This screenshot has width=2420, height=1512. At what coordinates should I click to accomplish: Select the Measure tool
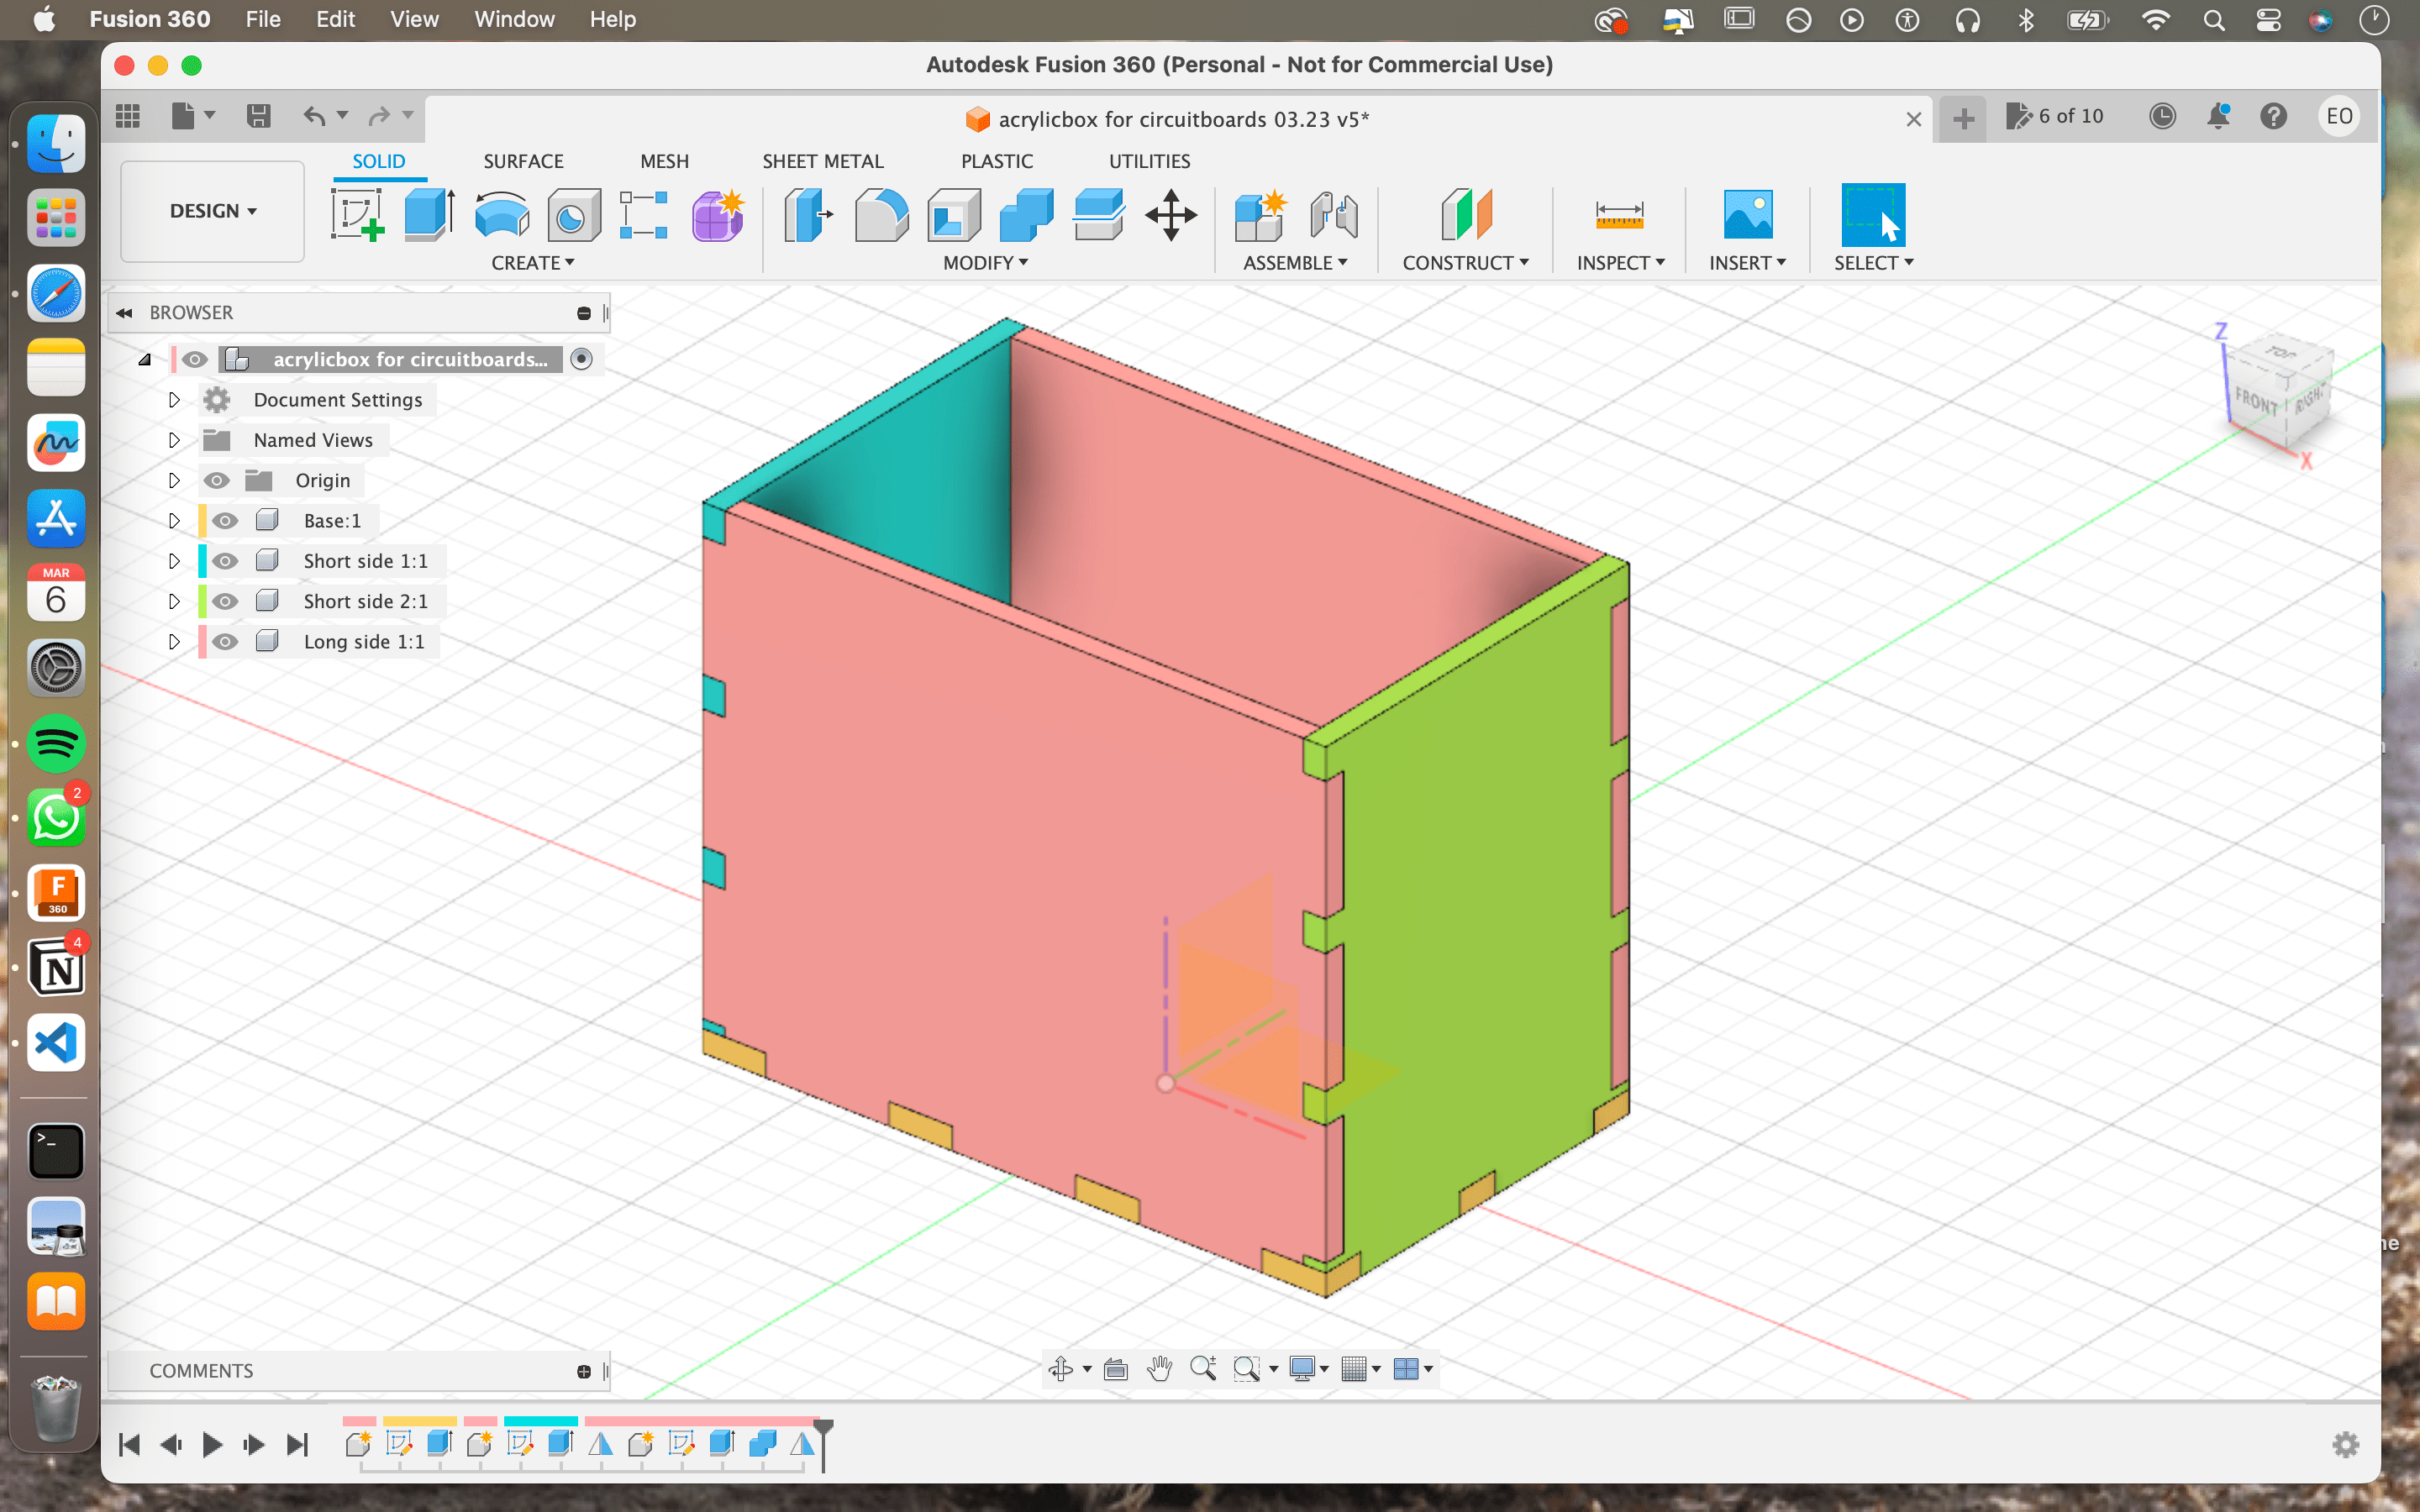pyautogui.click(x=1619, y=215)
